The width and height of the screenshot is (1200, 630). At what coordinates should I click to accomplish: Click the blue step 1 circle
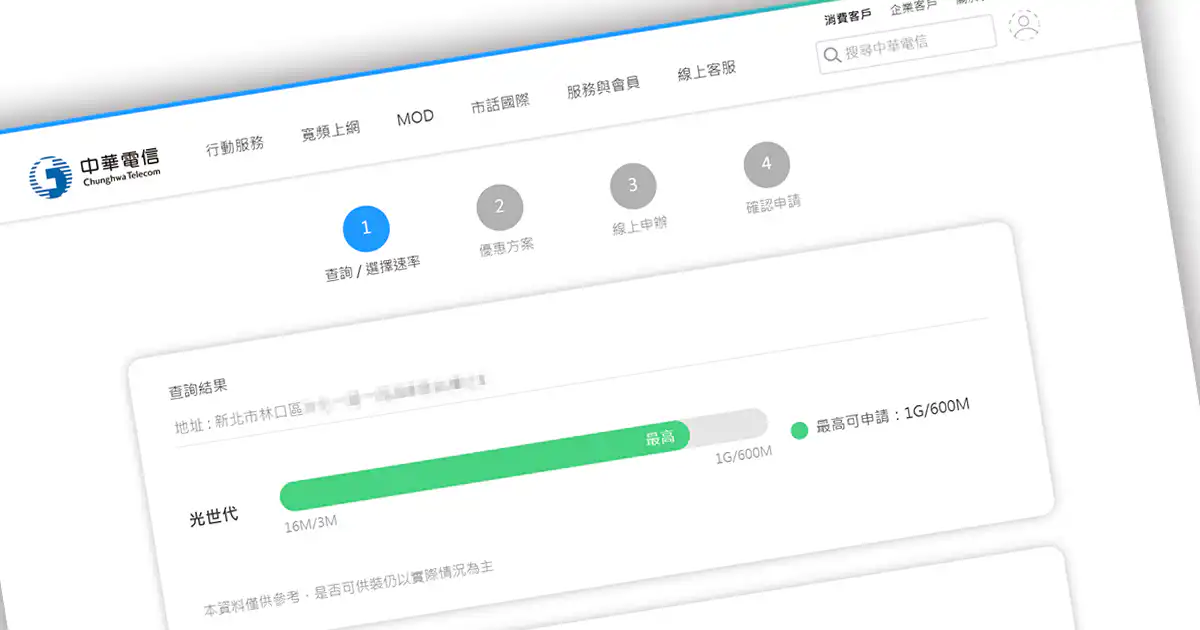pos(366,228)
